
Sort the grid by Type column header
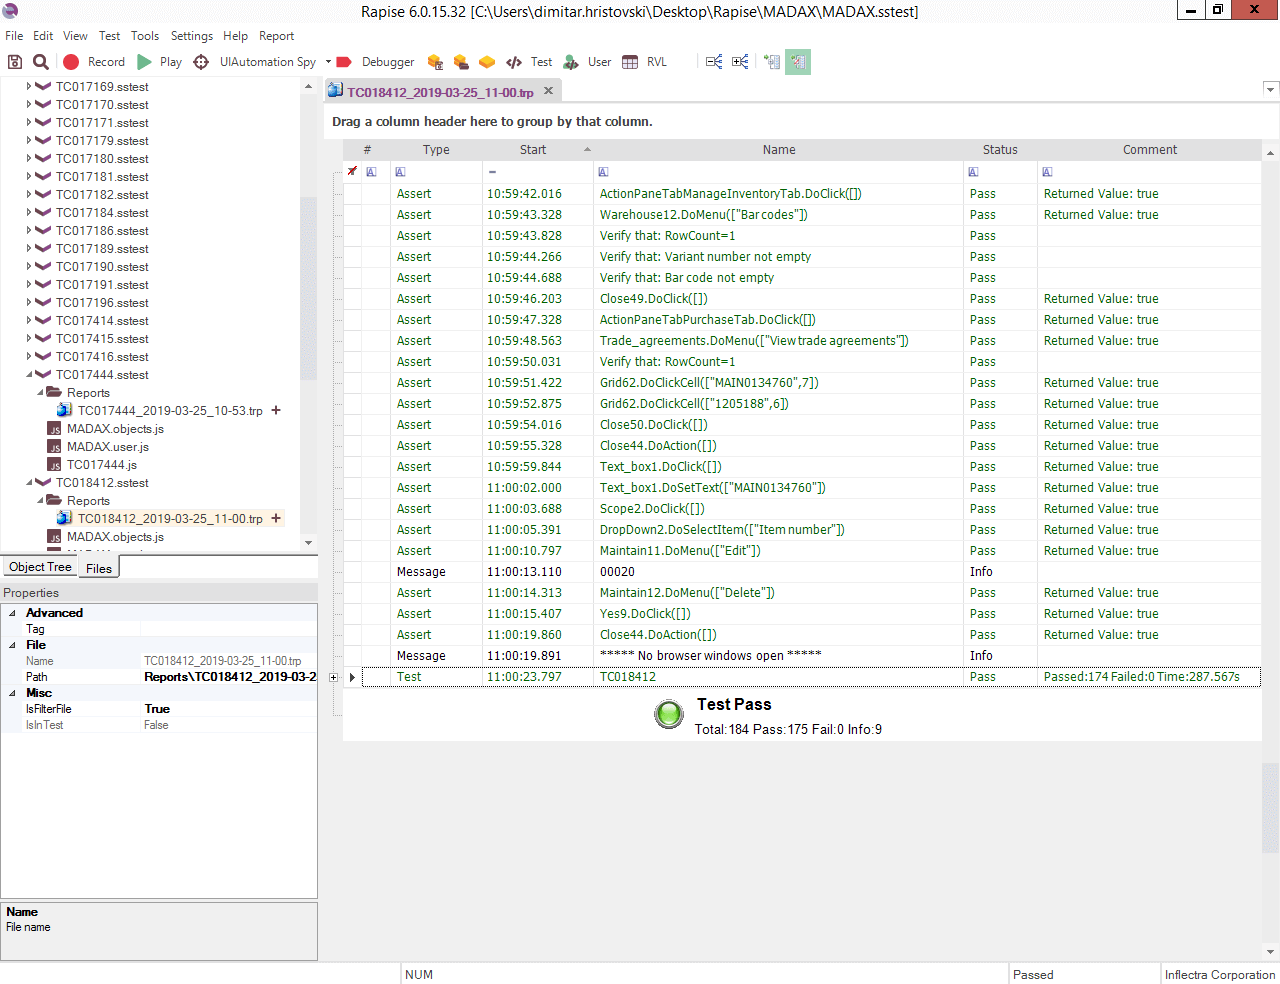pyautogui.click(x=436, y=150)
